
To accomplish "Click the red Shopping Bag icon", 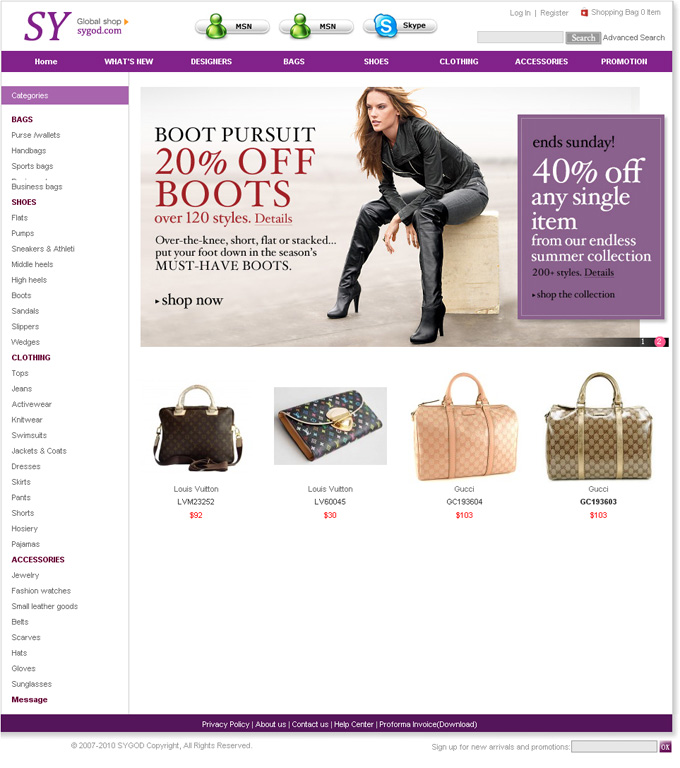I will 584,13.
